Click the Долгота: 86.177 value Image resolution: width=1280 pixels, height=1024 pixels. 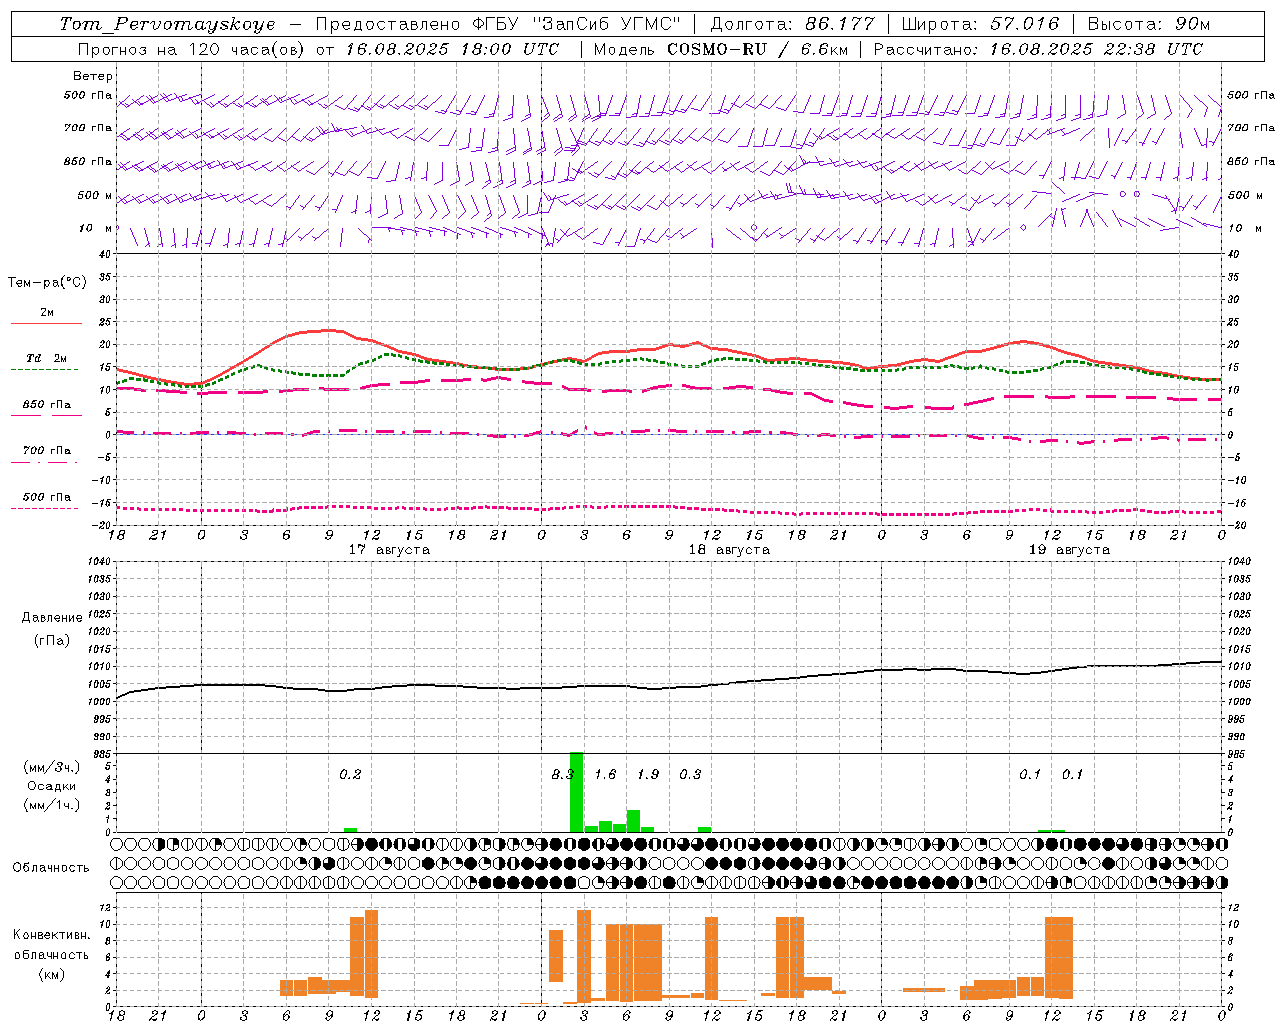tap(792, 24)
